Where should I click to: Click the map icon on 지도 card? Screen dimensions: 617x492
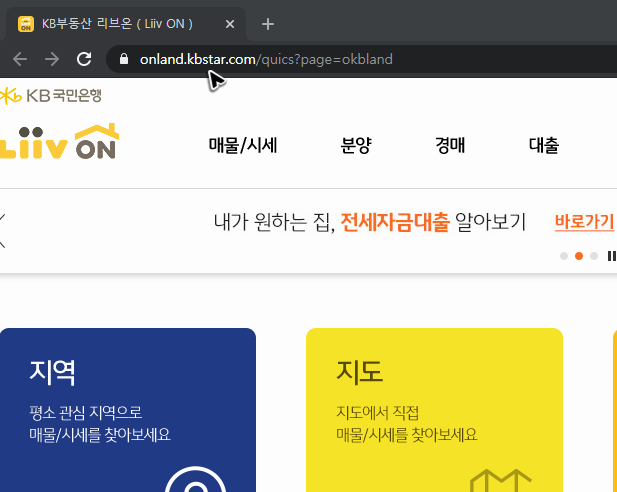[x=501, y=480]
